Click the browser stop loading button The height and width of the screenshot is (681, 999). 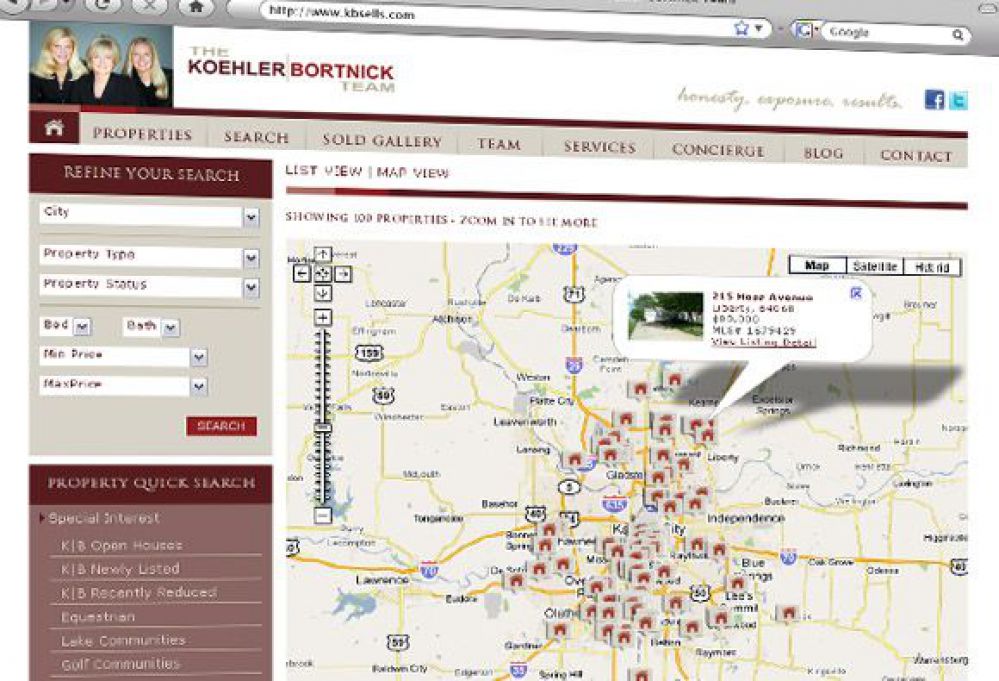tap(150, 6)
